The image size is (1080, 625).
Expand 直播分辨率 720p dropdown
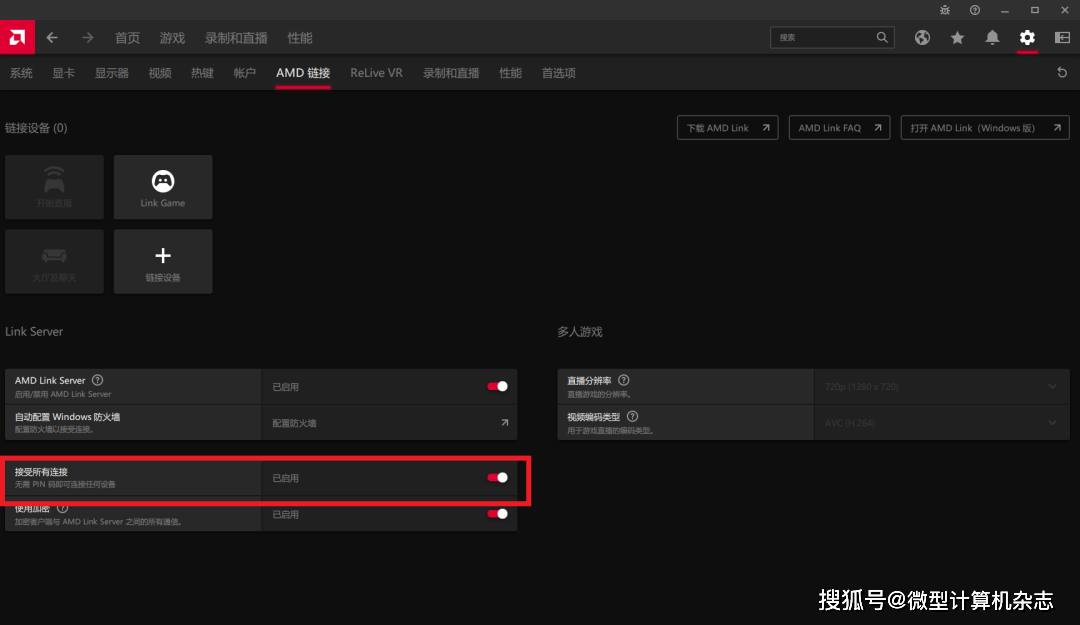(x=942, y=387)
